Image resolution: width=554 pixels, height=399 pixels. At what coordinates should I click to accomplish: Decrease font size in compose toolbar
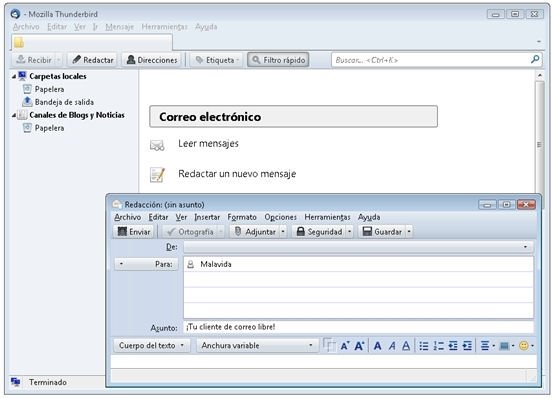point(345,346)
